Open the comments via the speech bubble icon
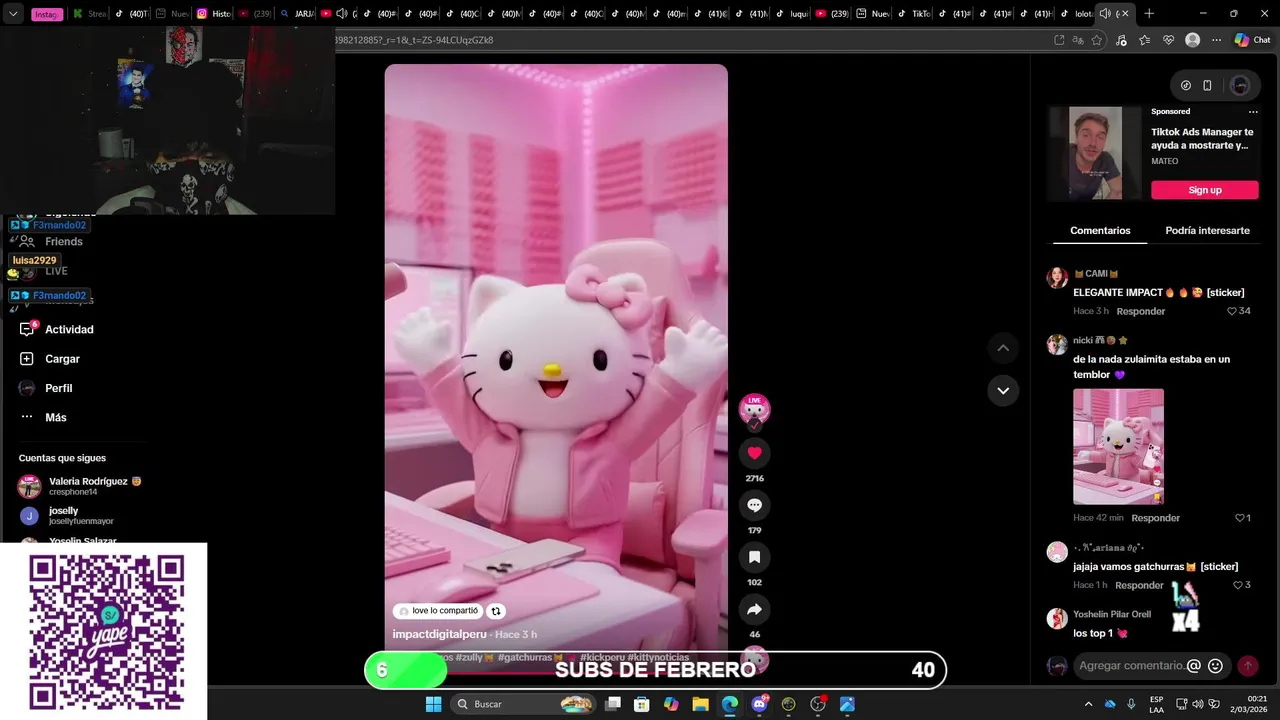Viewport: 1280px width, 720px height. coord(754,505)
